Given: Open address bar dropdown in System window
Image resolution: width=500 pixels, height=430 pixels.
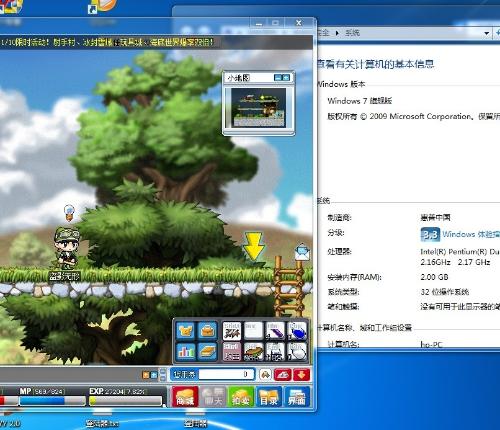Looking at the screenshot, I should [x=487, y=33].
